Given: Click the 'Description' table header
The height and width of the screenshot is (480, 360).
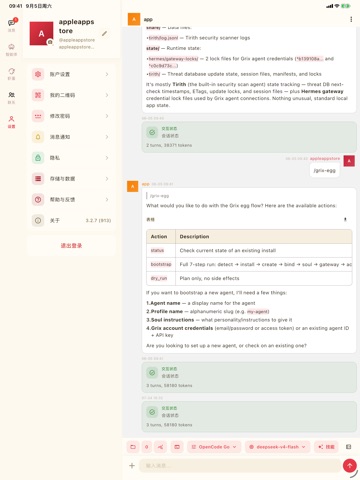Looking at the screenshot, I should coord(194,236).
